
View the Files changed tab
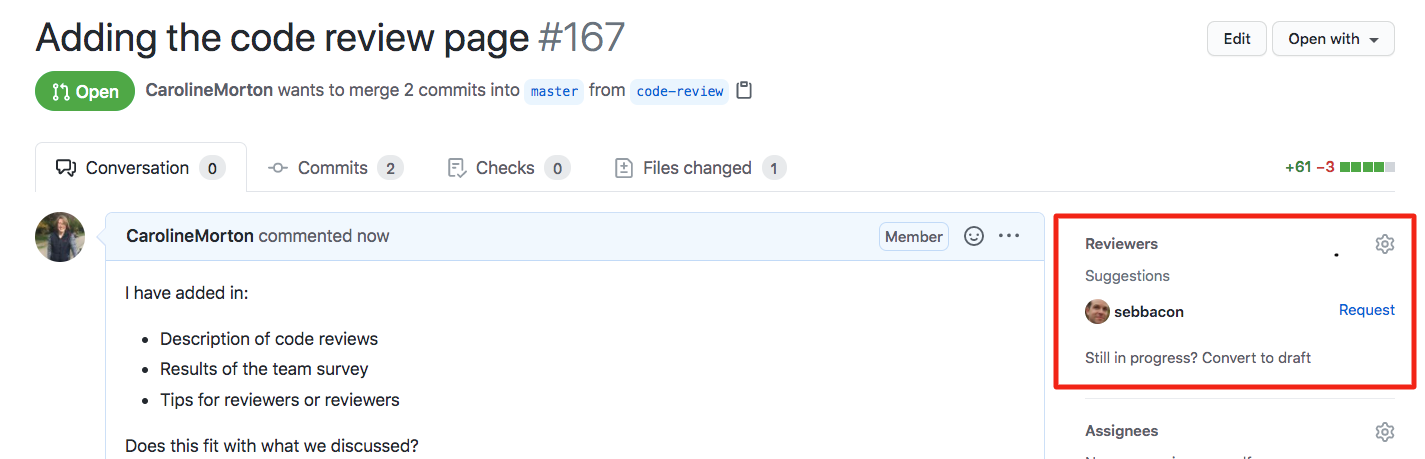tap(698, 168)
